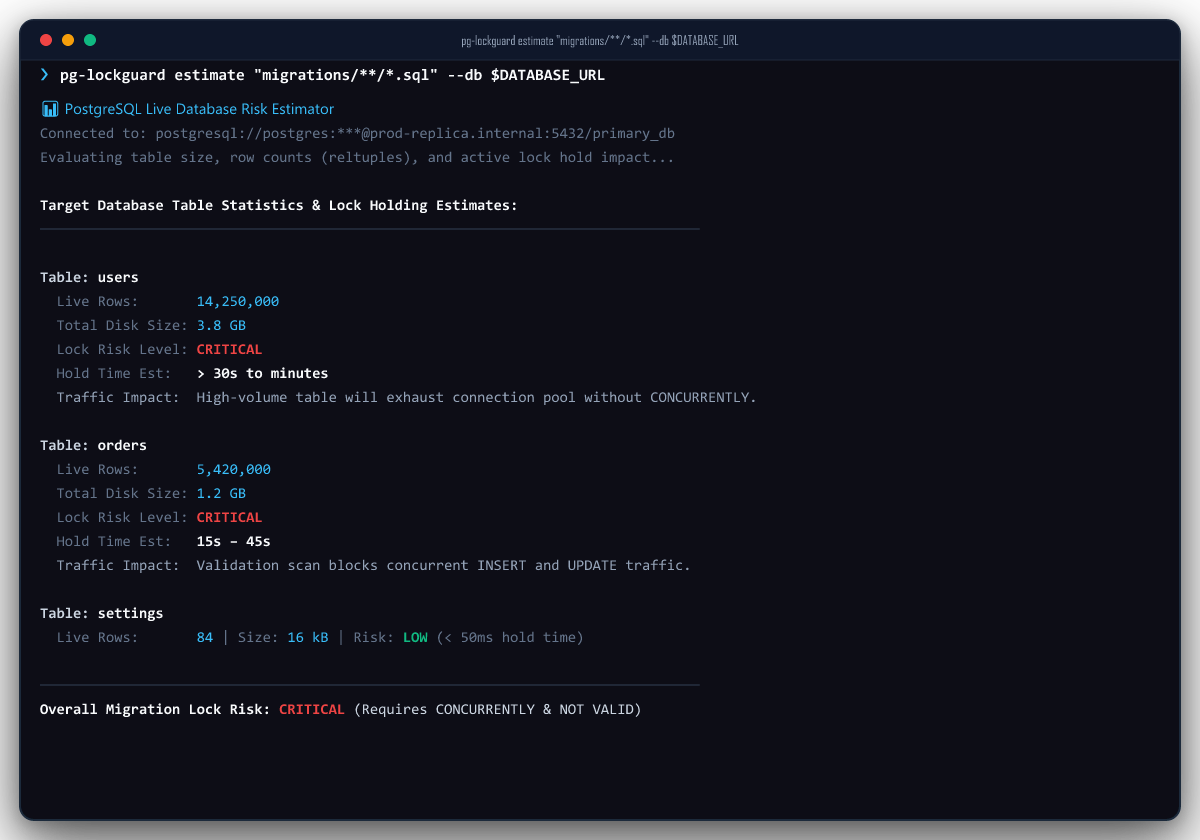Click the 'Table: users' header
The image size is (1200, 840).
89,277
